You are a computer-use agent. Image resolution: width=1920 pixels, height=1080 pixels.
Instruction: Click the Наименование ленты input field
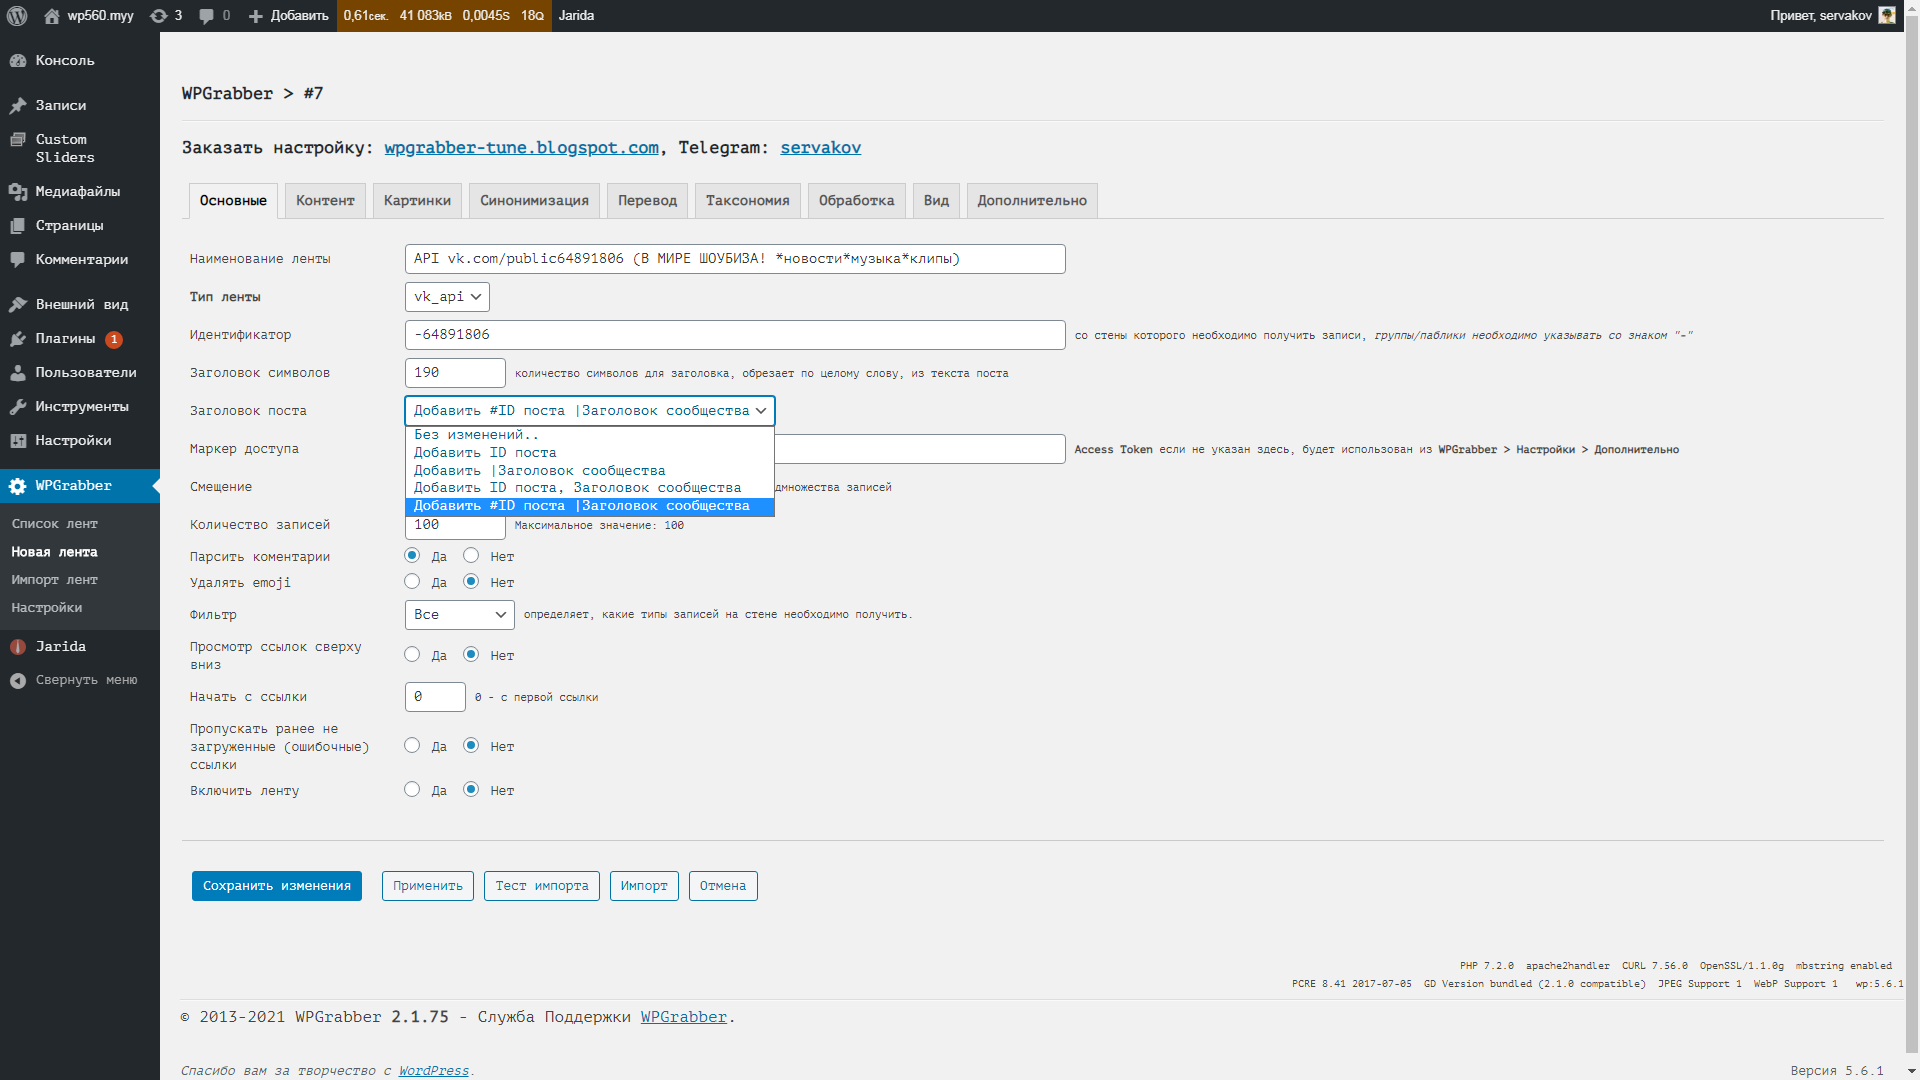click(735, 259)
